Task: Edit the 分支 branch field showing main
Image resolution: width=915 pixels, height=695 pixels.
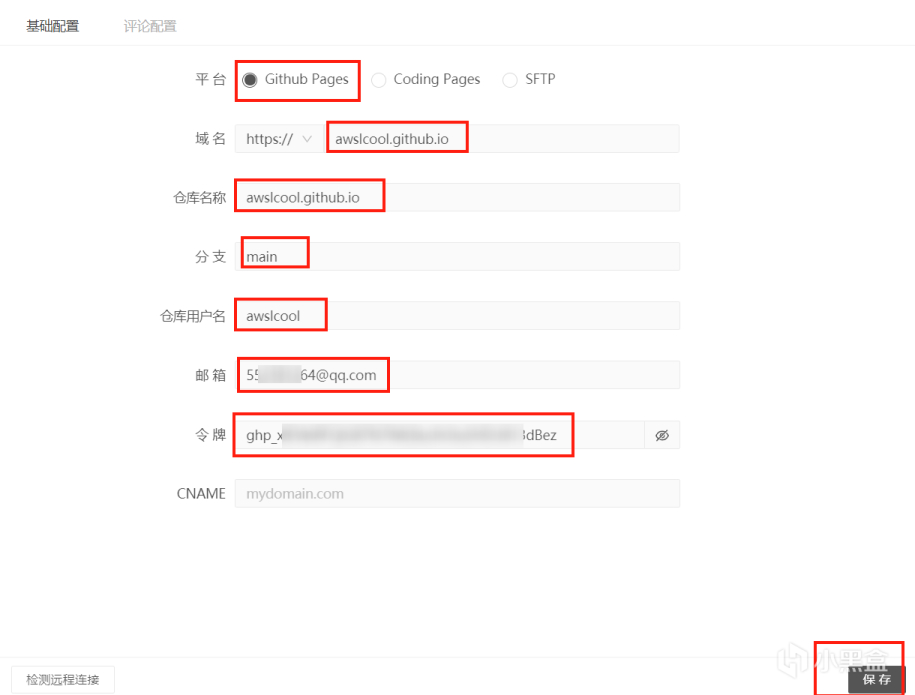Action: click(x=457, y=257)
